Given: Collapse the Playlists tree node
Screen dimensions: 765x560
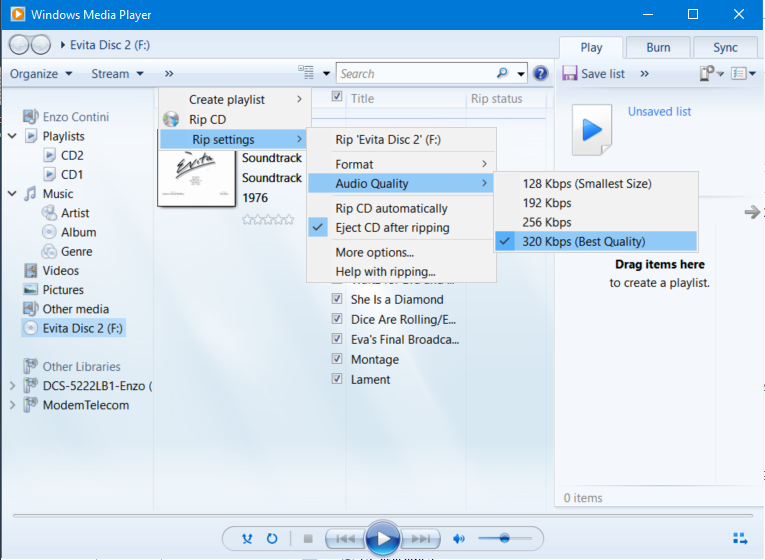Looking at the screenshot, I should coord(12,136).
